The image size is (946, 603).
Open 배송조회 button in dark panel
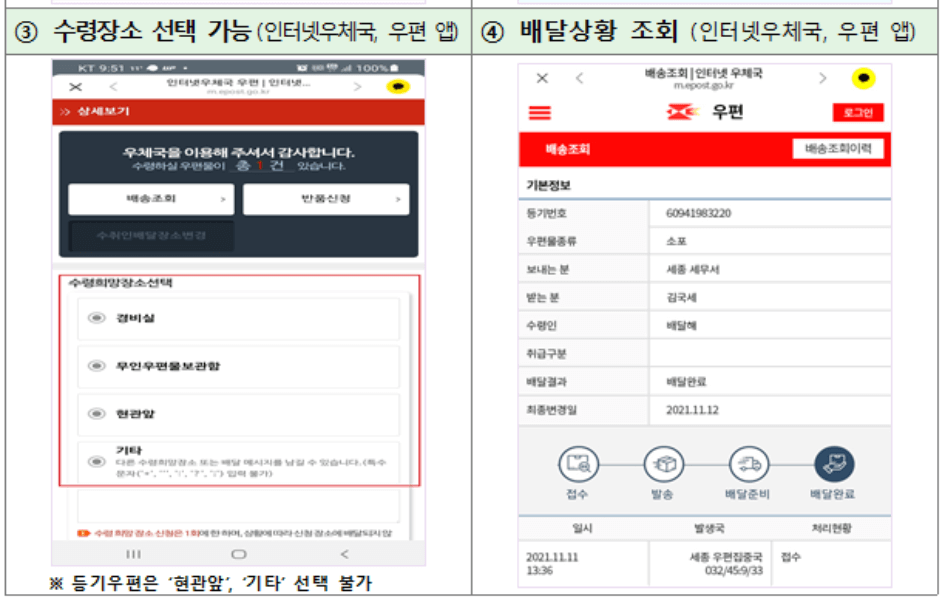pyautogui.click(x=151, y=199)
